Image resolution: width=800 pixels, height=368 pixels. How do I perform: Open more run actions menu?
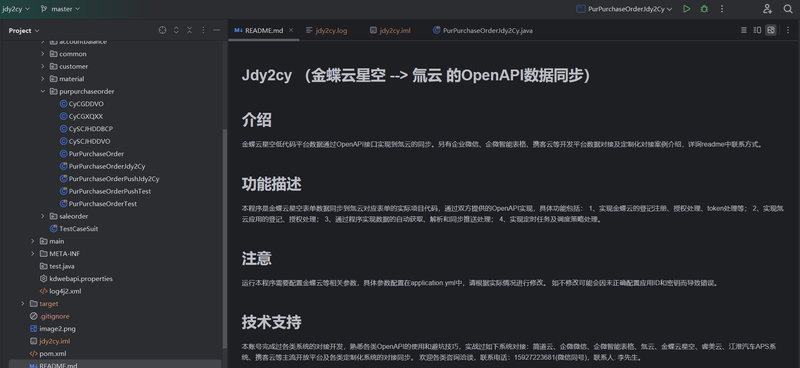pyautogui.click(x=722, y=9)
